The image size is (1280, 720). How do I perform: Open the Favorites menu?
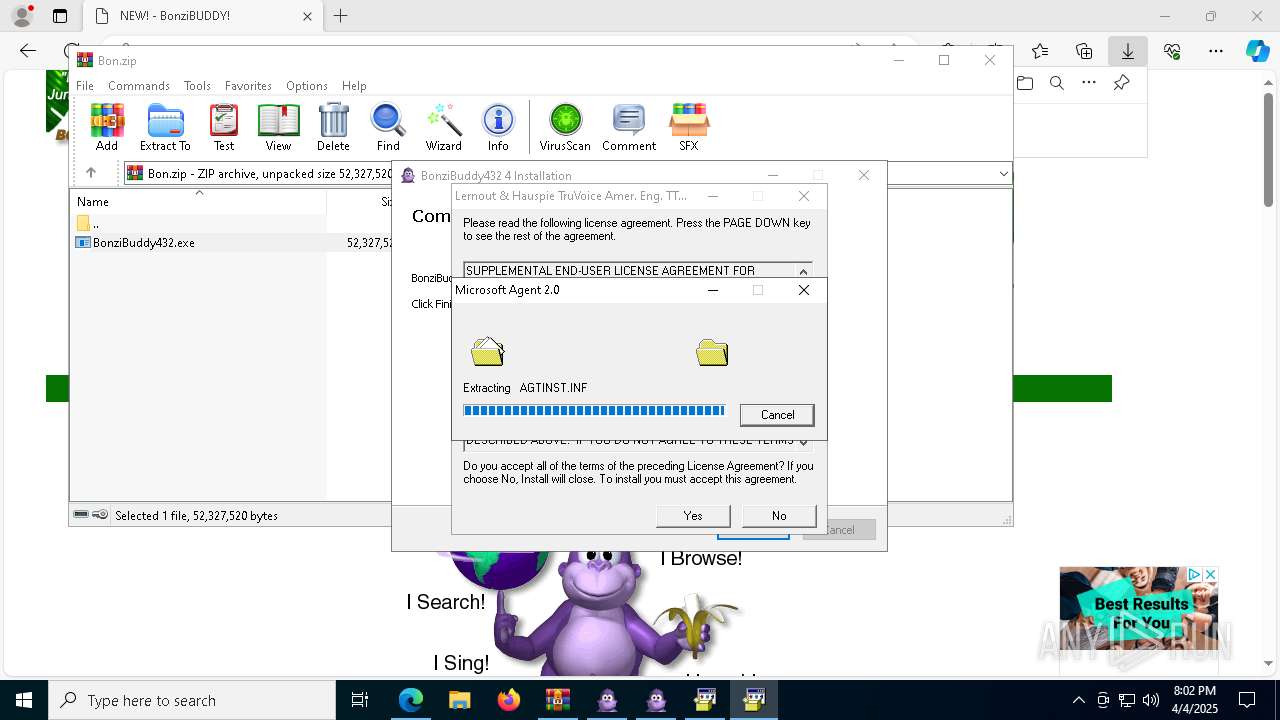[248, 86]
